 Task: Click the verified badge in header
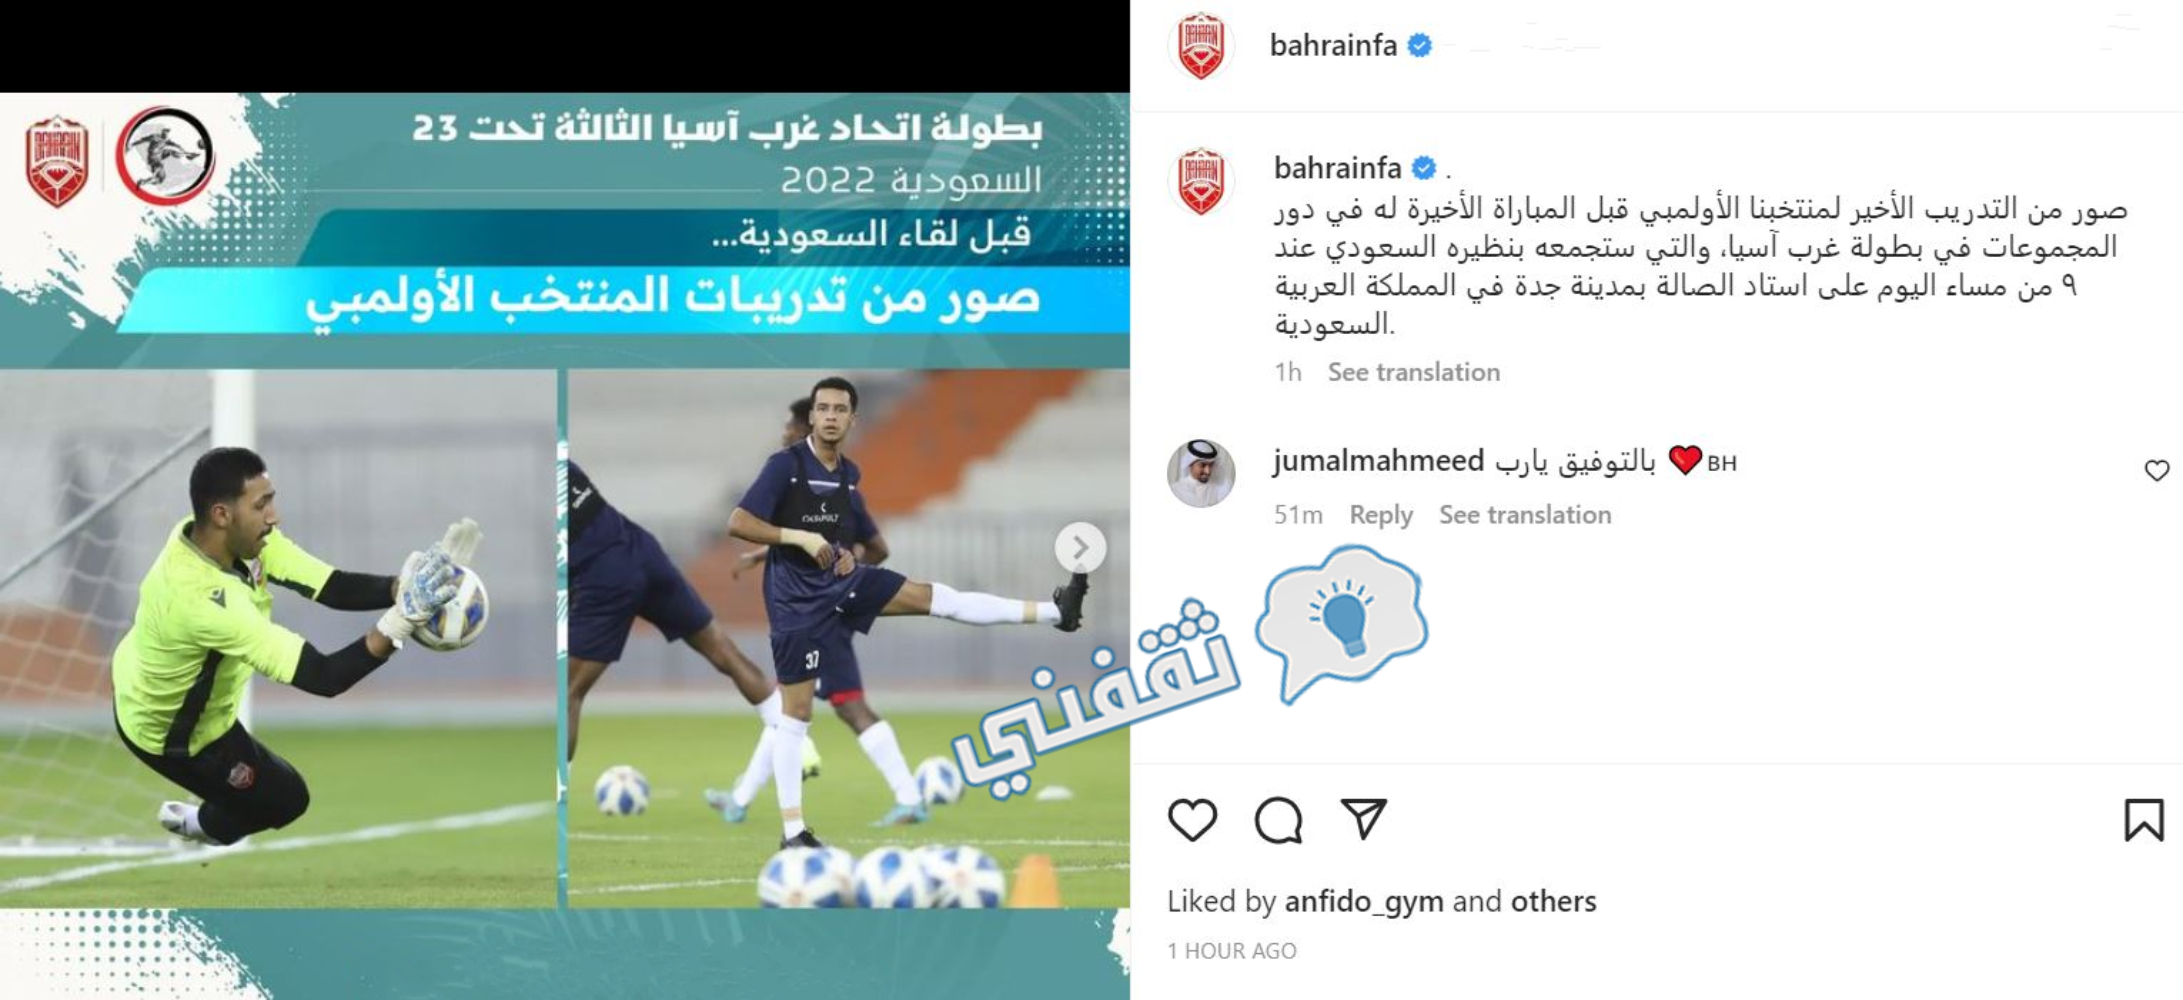click(1419, 45)
